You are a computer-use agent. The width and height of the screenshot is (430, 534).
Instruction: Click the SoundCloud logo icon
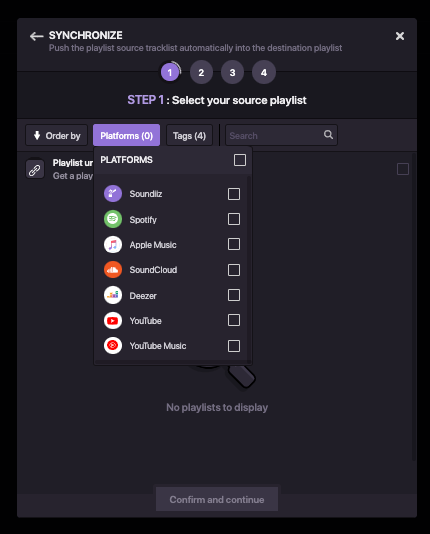[x=113, y=270]
